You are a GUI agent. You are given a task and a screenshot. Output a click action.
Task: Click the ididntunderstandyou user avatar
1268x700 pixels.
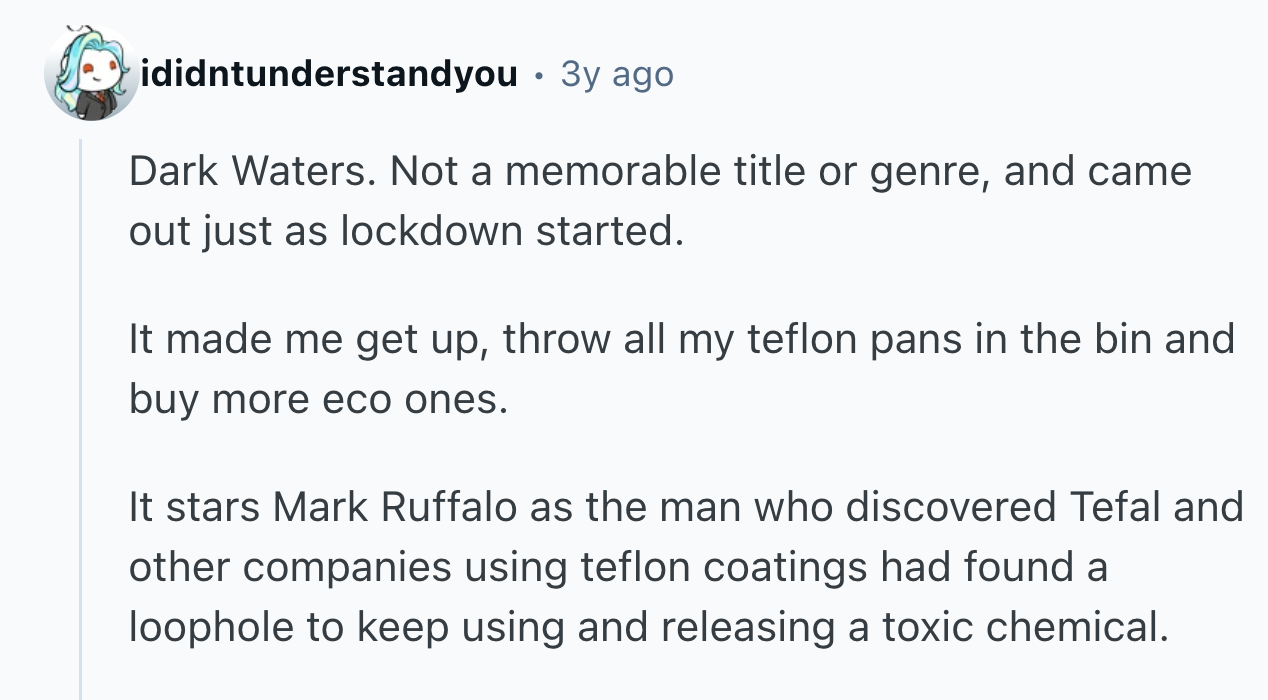coord(91,72)
